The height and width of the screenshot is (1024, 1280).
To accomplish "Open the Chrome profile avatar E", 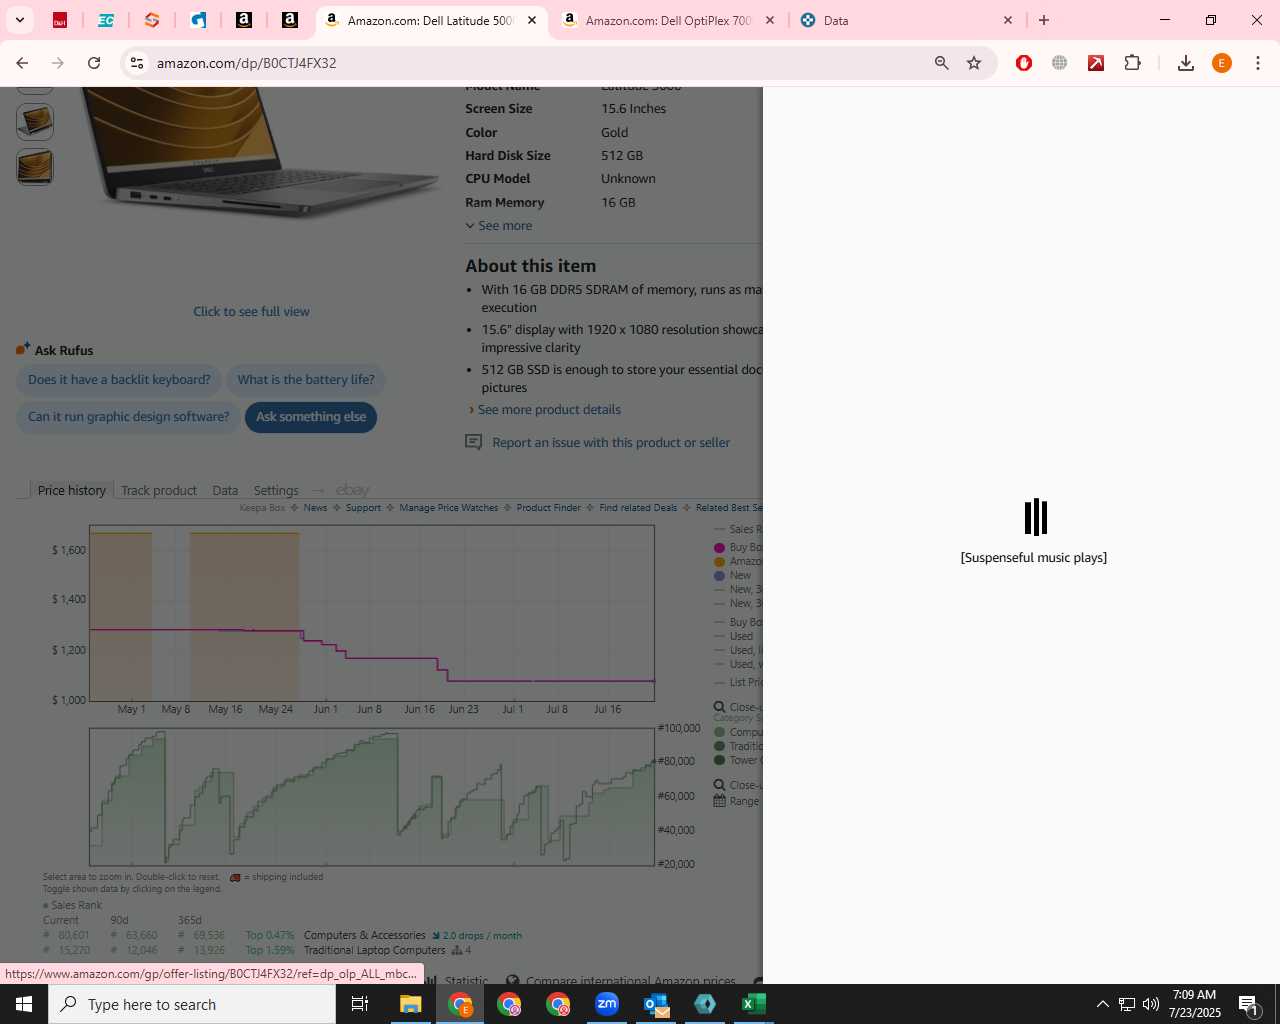I will [1222, 63].
